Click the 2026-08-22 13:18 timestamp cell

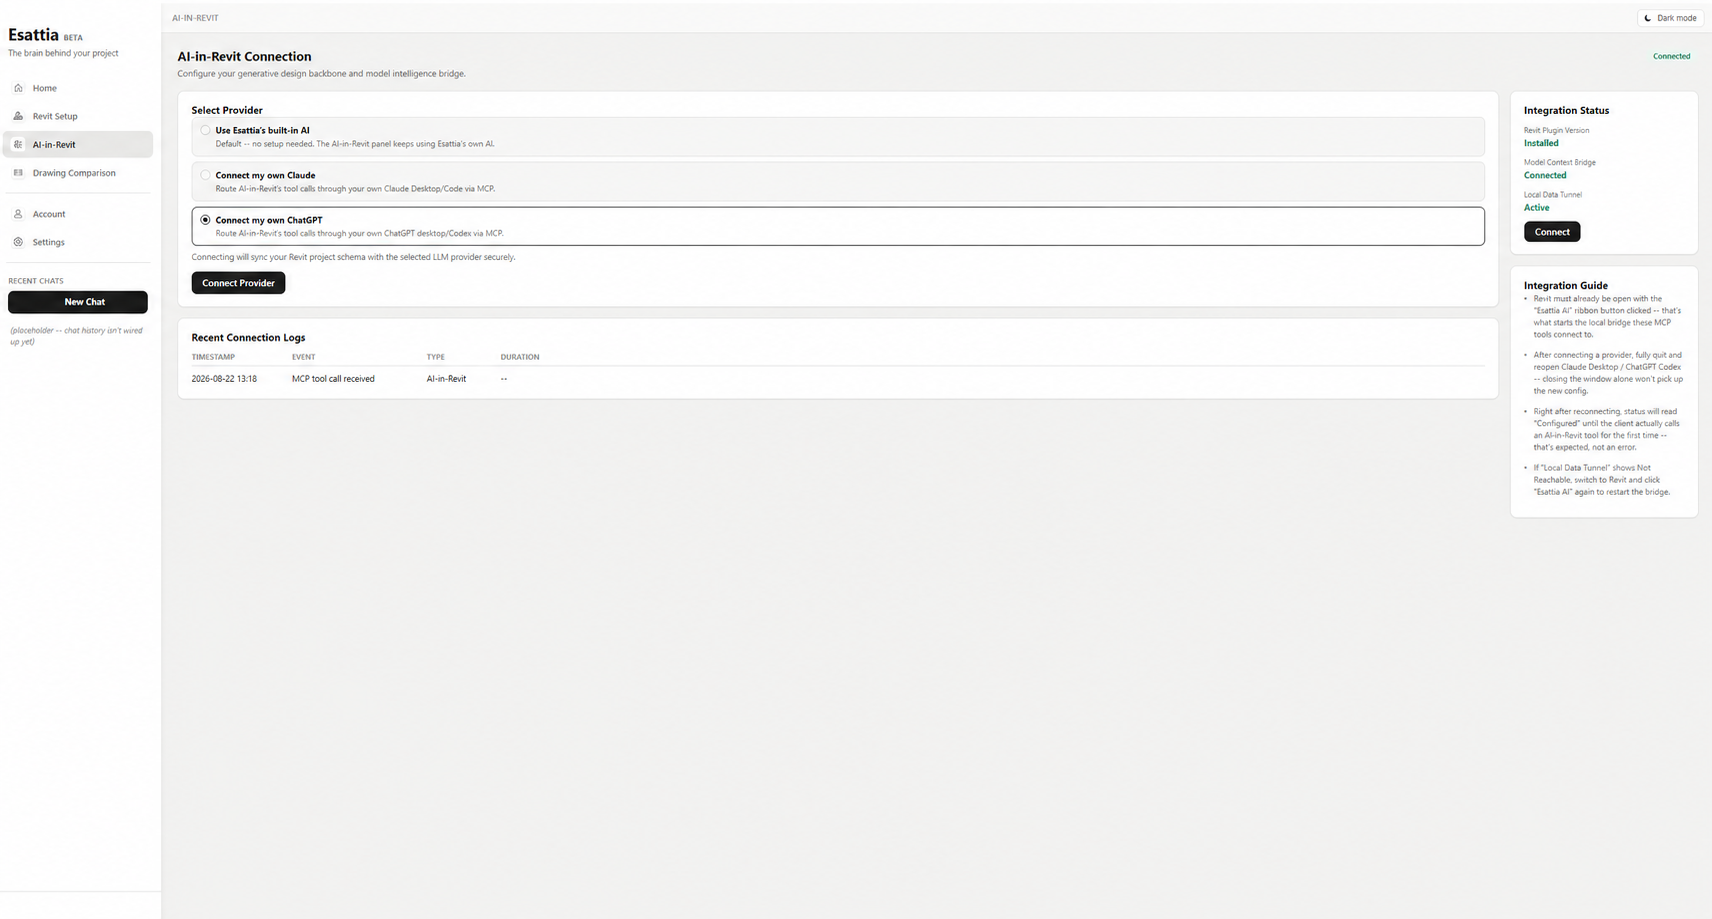[224, 379]
